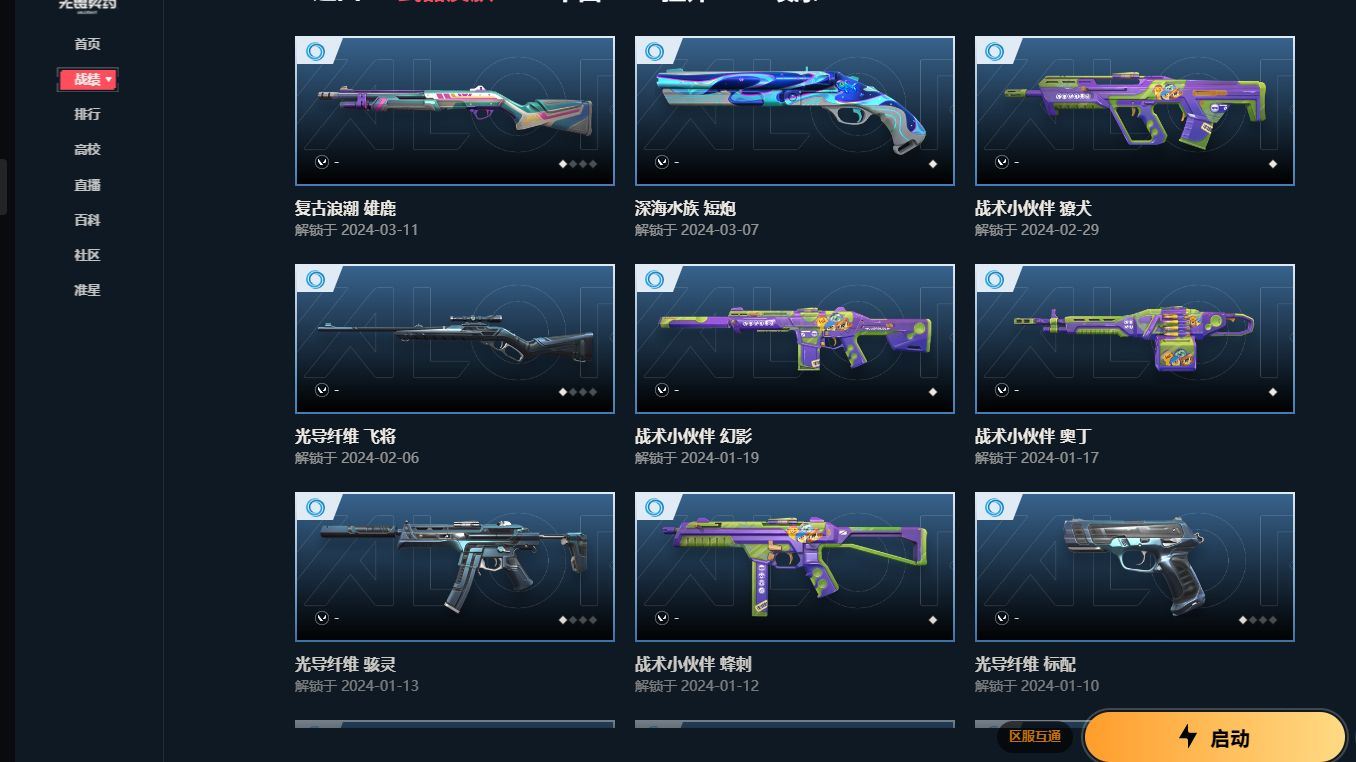Open the 战术小伙伴 幻影 weapon thumbnail

tap(795, 339)
